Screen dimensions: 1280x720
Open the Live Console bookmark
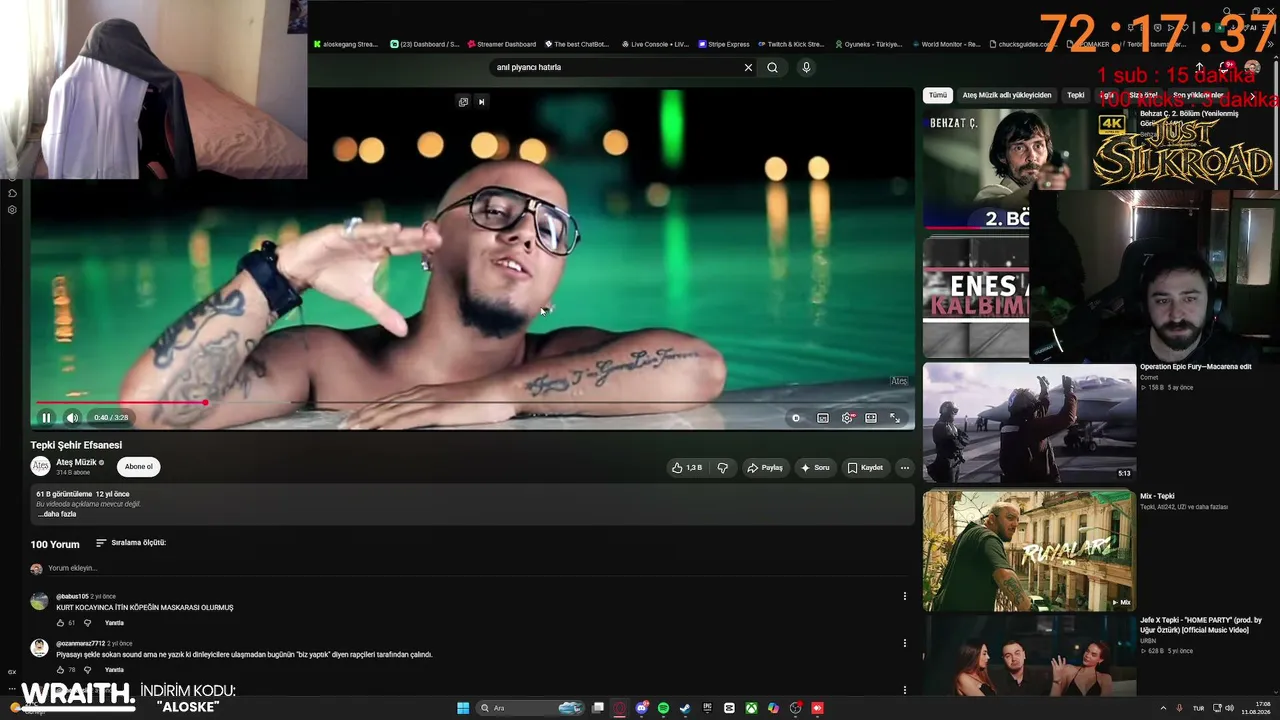click(656, 44)
